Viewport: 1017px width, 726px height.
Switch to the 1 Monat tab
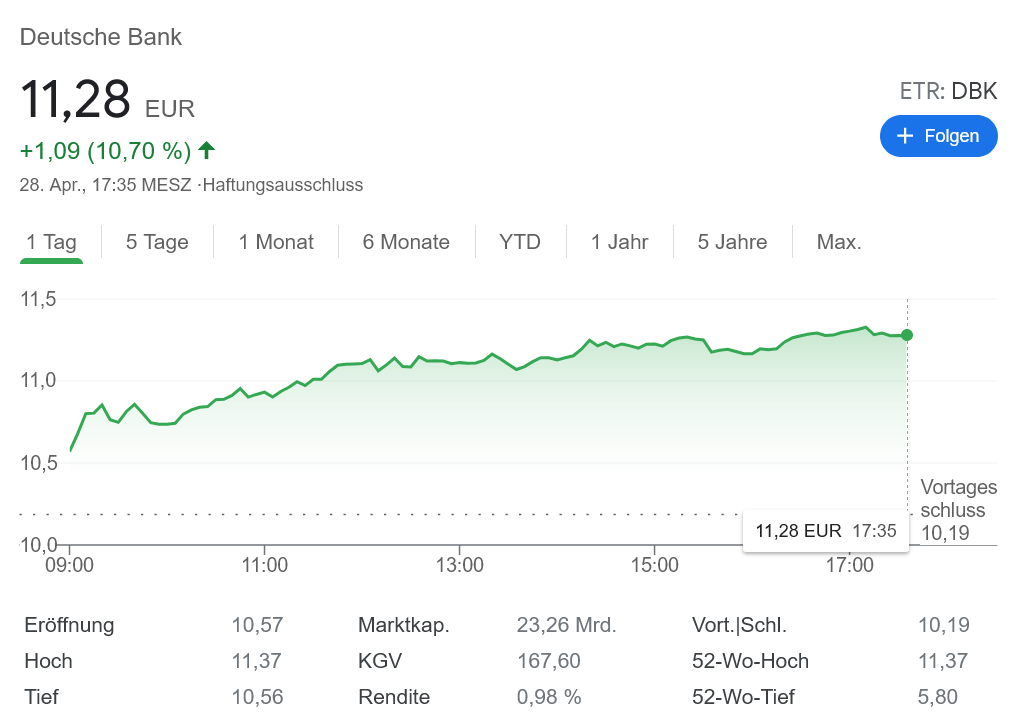276,242
